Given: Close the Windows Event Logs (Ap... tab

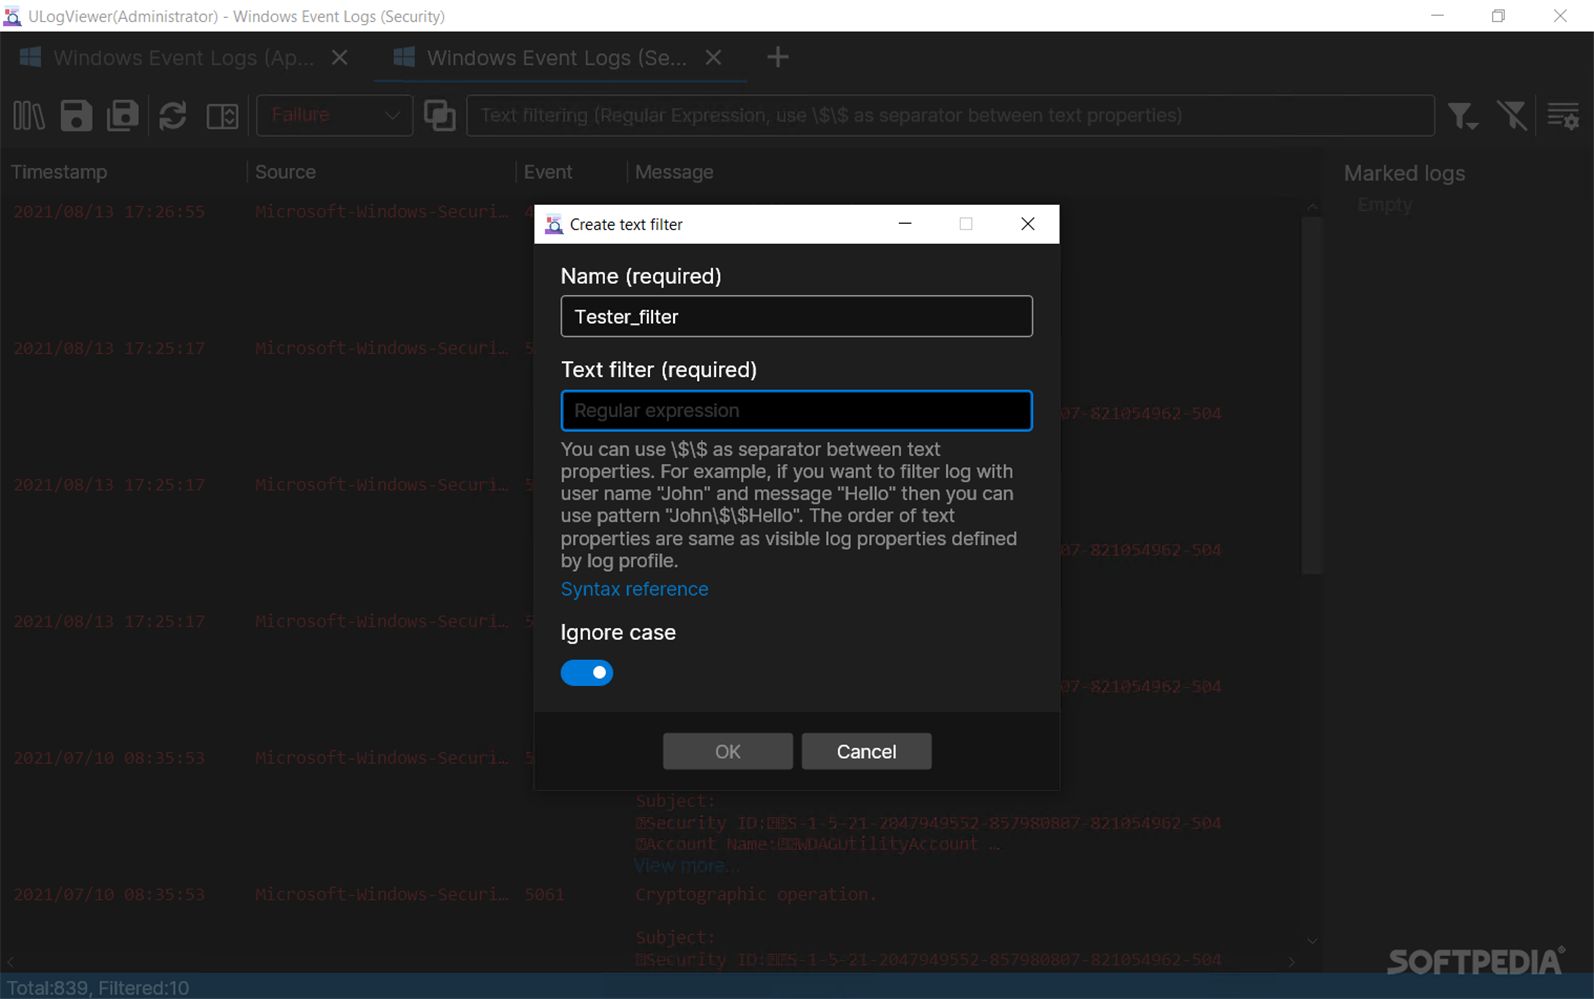Looking at the screenshot, I should pyautogui.click(x=340, y=58).
